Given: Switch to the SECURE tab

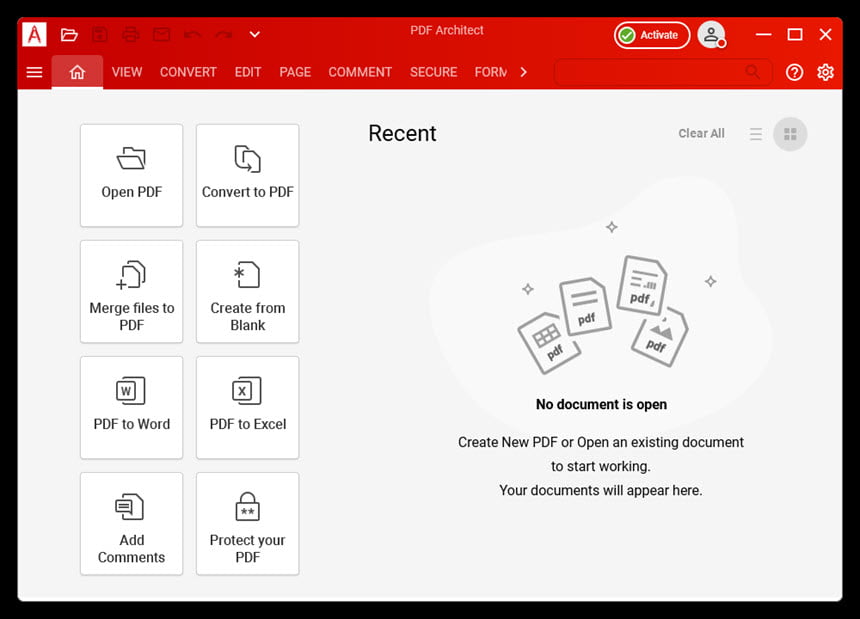Looking at the screenshot, I should pyautogui.click(x=433, y=72).
